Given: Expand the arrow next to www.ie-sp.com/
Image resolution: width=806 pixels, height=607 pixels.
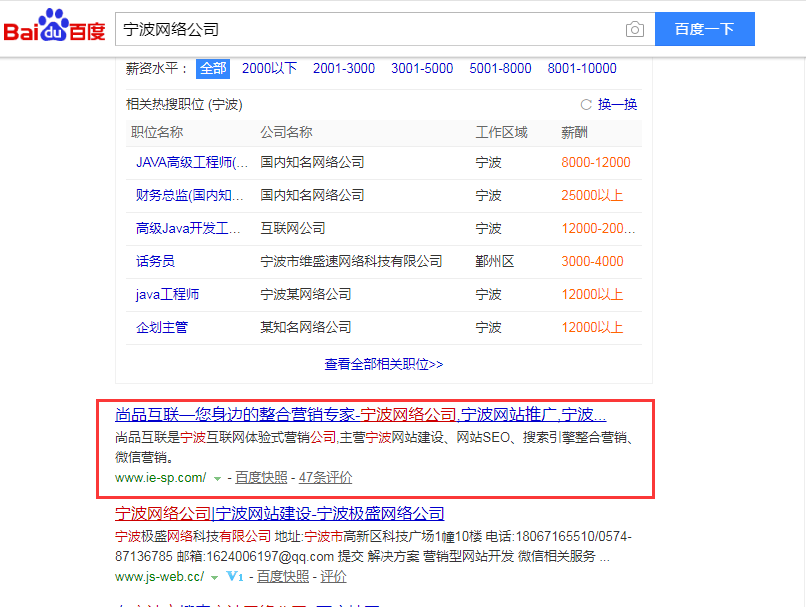Looking at the screenshot, I should [x=217, y=479].
